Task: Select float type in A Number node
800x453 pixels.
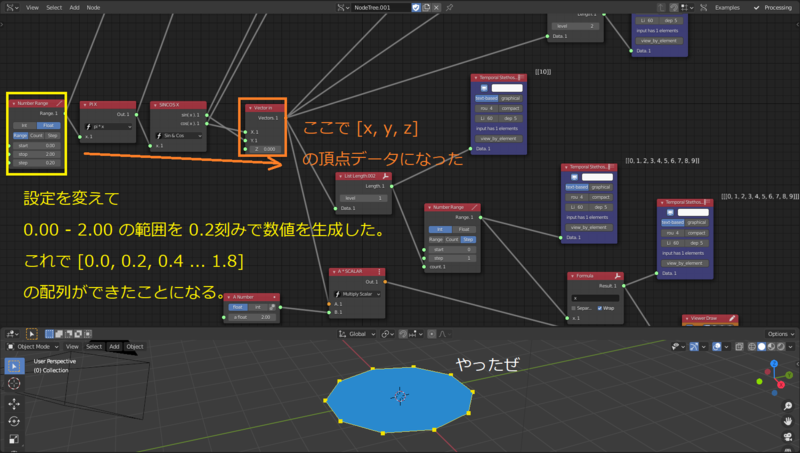Action: pos(238,307)
